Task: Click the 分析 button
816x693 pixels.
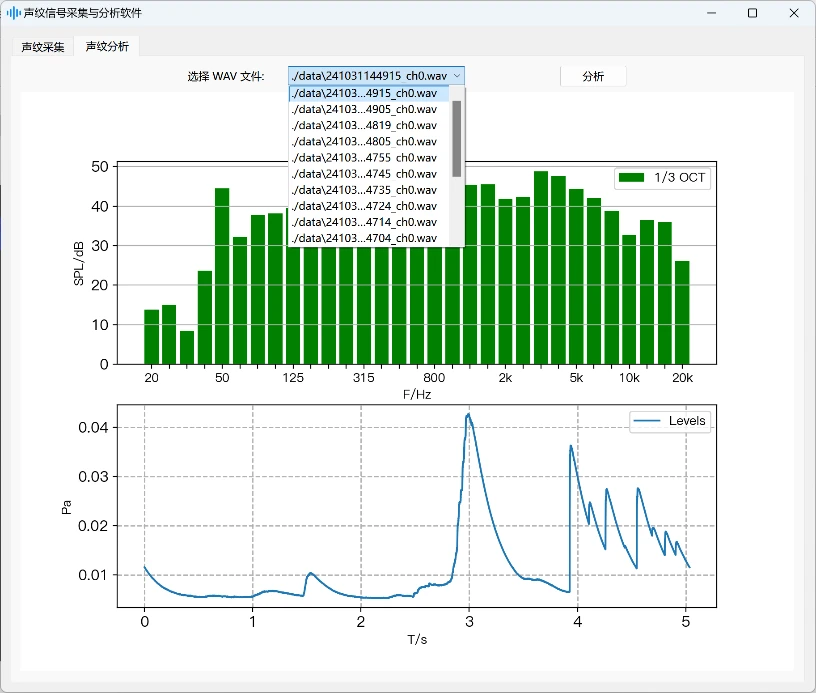Action: pos(593,76)
